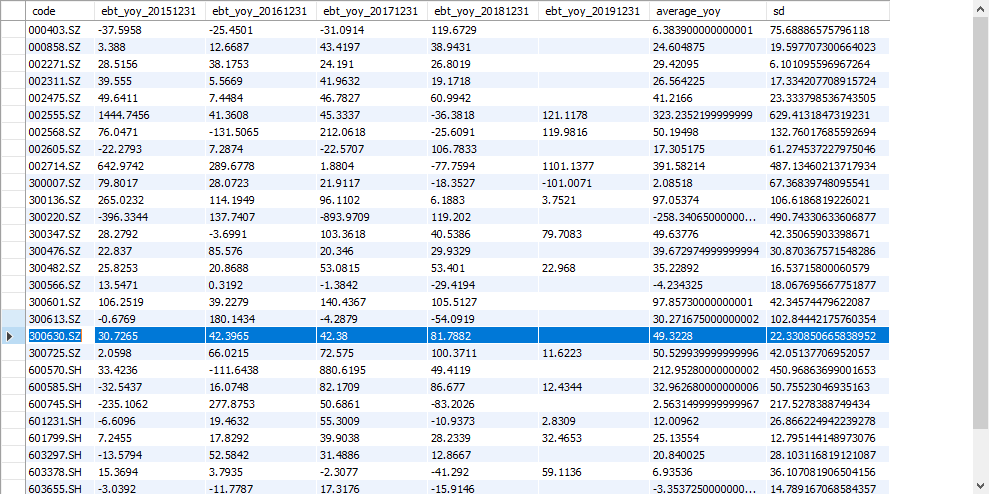The image size is (989, 494).
Task: Click the average_yoy column header
Action: coord(707,11)
